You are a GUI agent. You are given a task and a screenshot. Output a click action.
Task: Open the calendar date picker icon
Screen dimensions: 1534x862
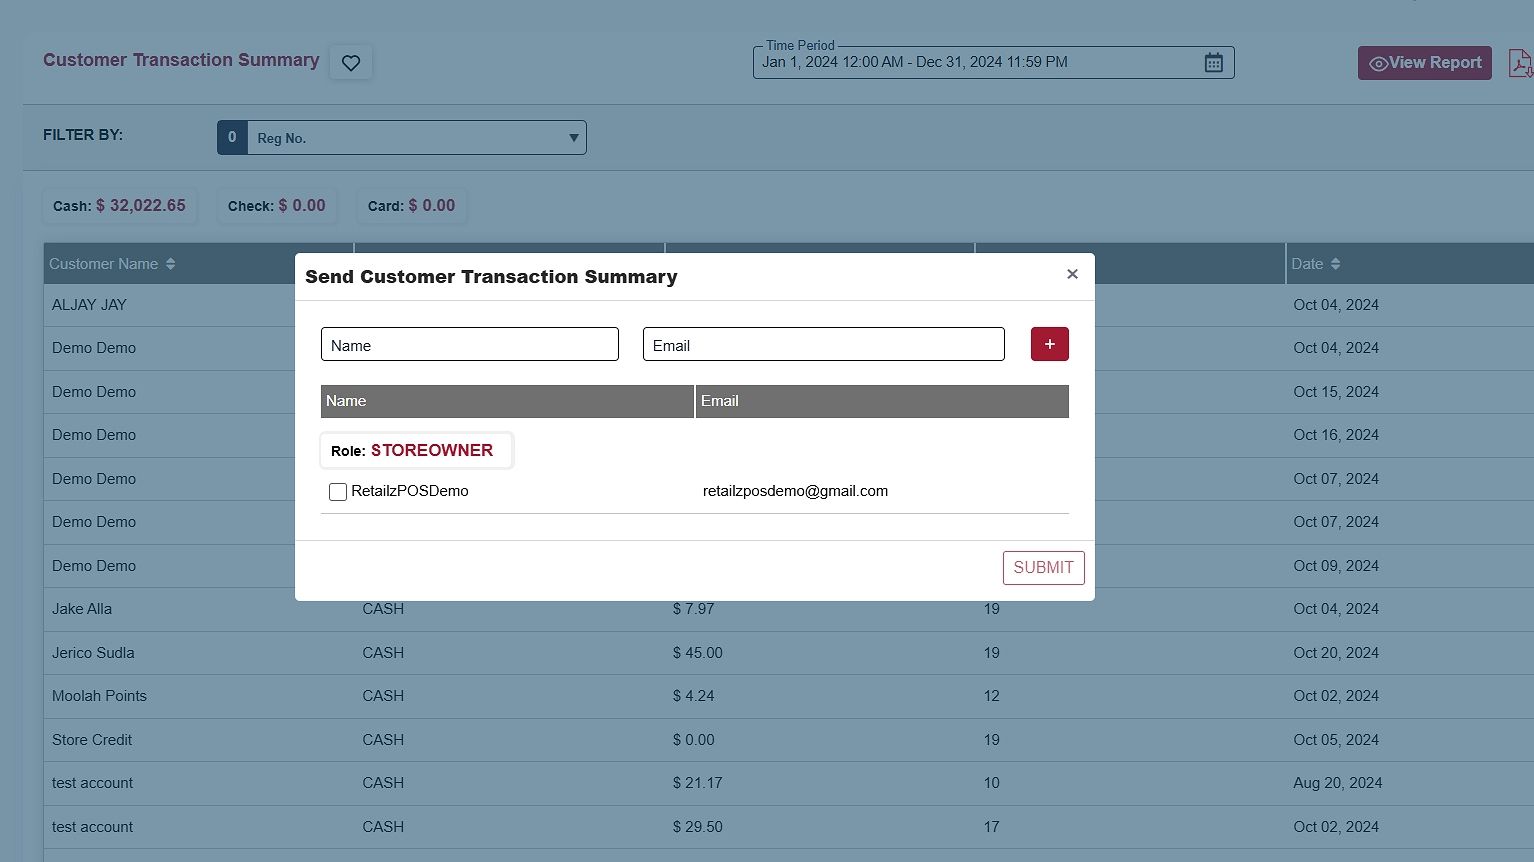[1213, 63]
